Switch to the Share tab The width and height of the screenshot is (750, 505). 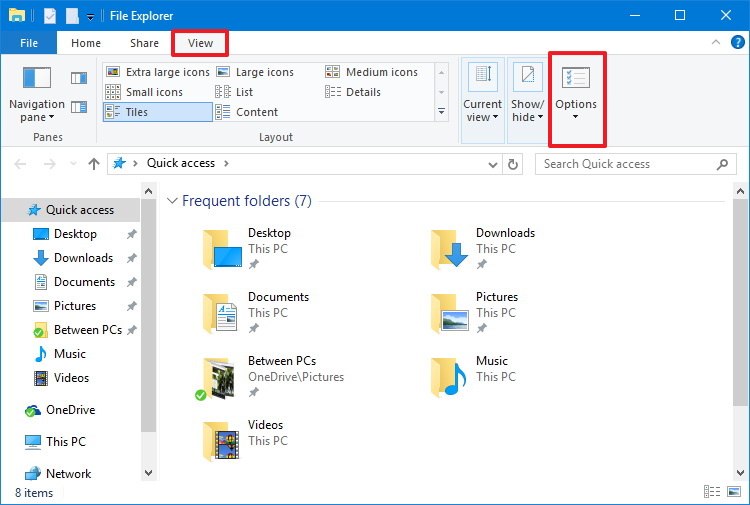144,43
